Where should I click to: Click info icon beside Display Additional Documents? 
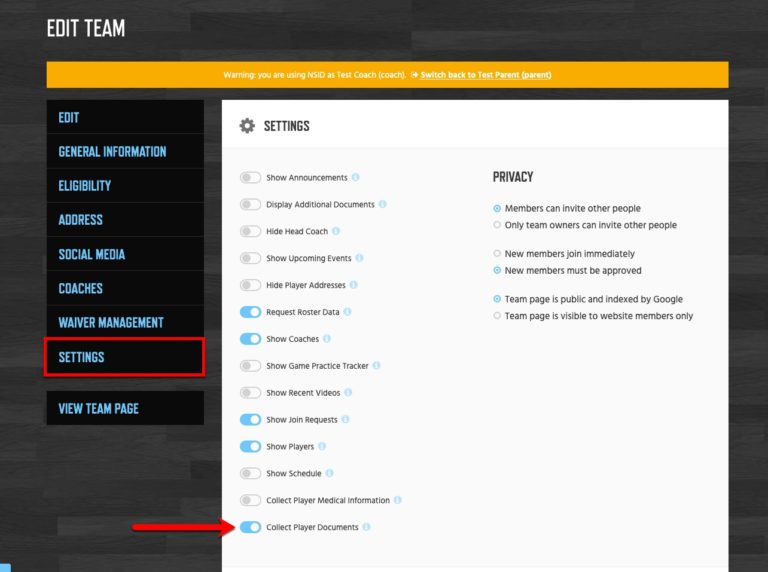383,204
